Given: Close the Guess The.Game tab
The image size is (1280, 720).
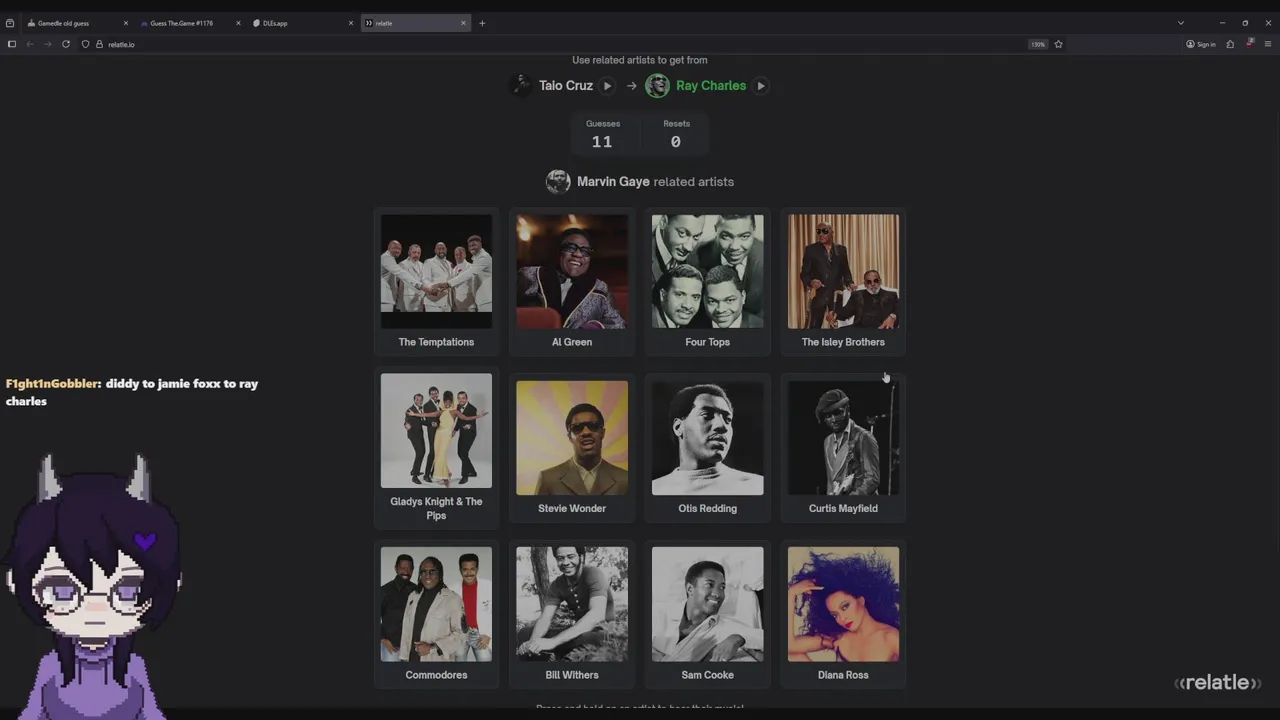Looking at the screenshot, I should pyautogui.click(x=238, y=23).
